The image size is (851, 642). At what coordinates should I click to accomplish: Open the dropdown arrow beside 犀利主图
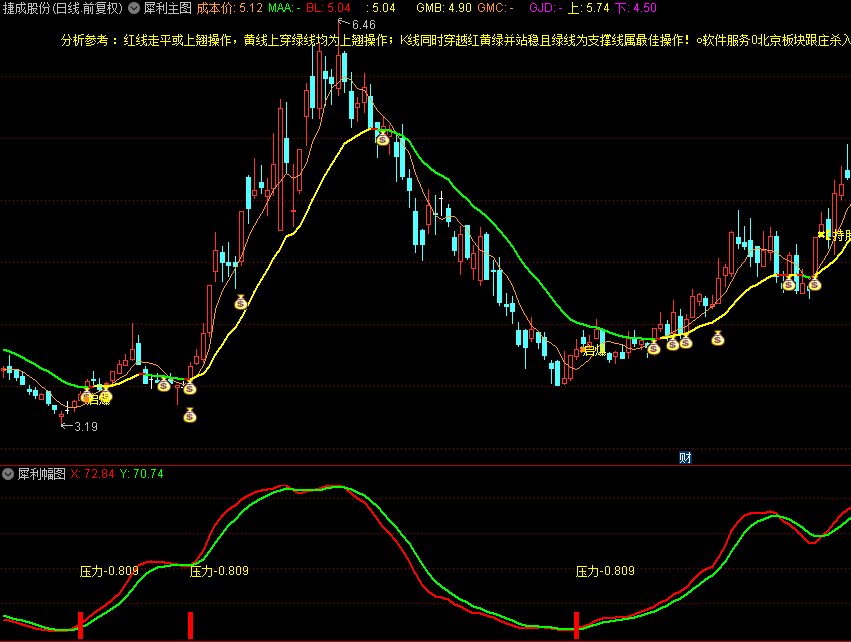134,8
